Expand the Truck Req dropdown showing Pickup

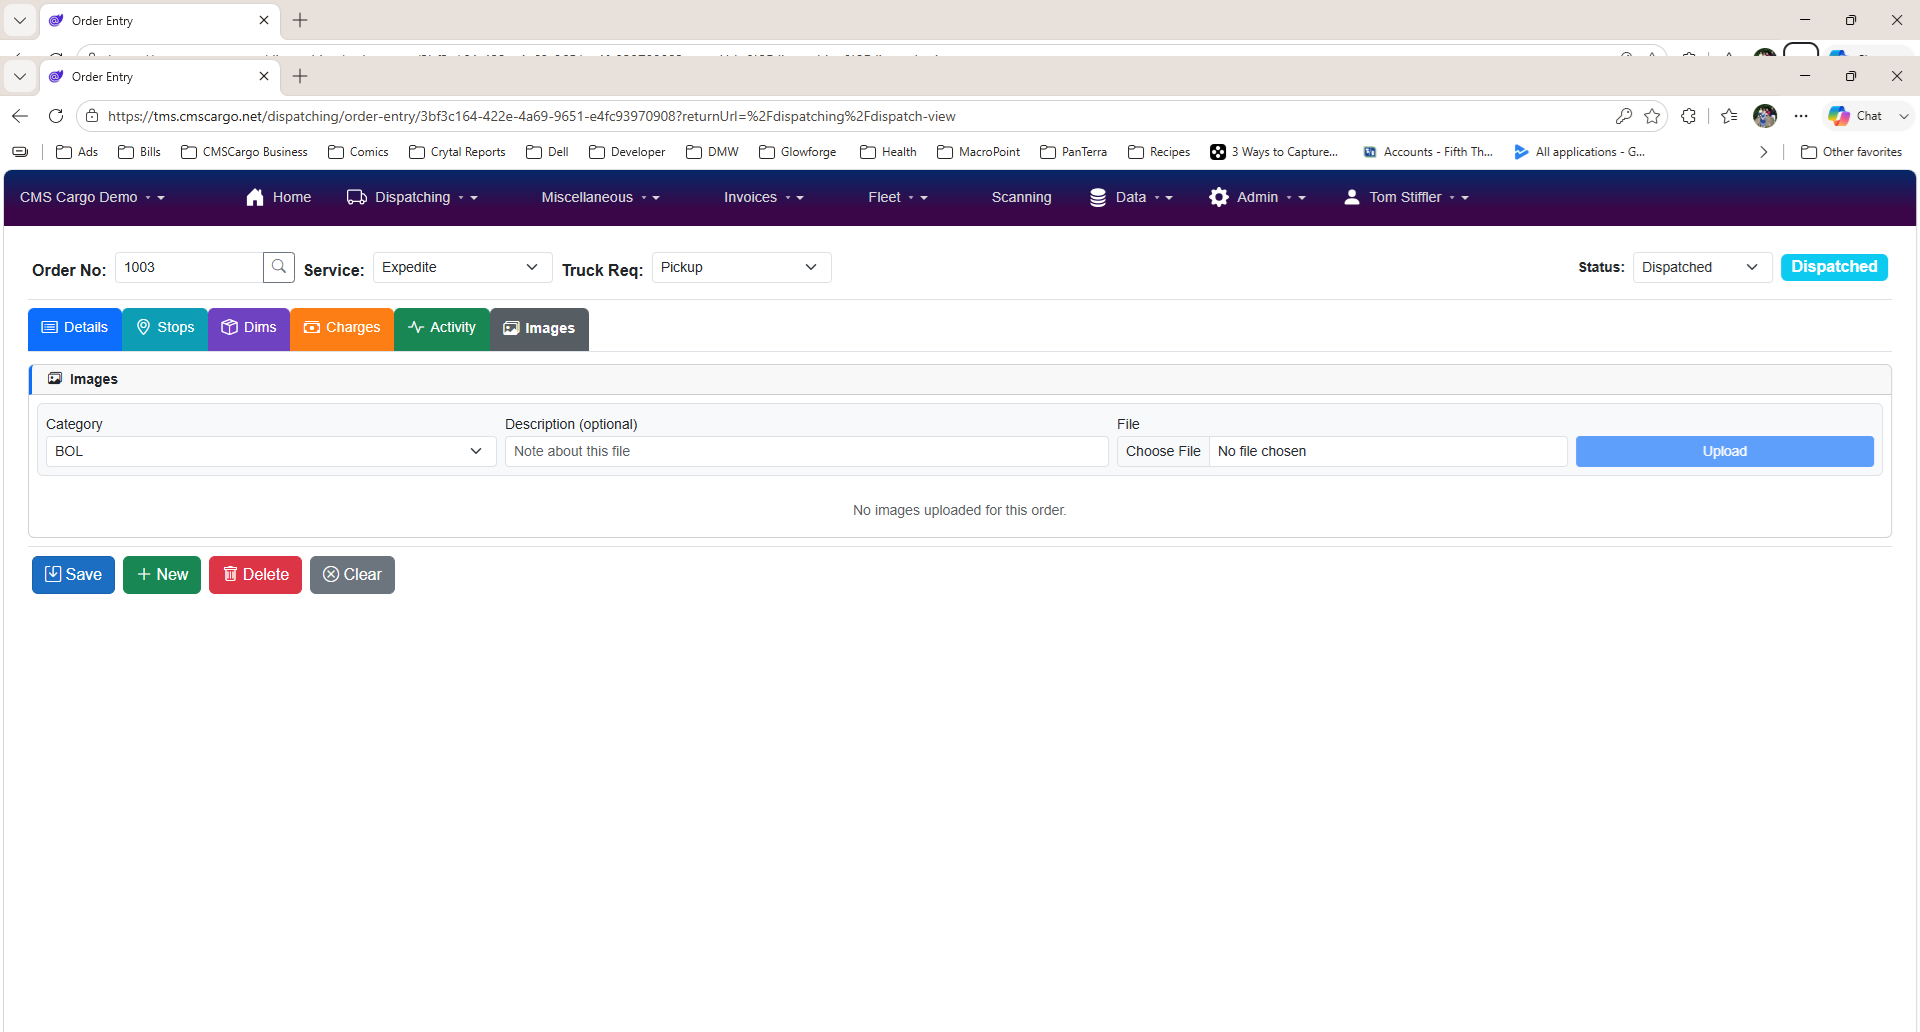741,267
